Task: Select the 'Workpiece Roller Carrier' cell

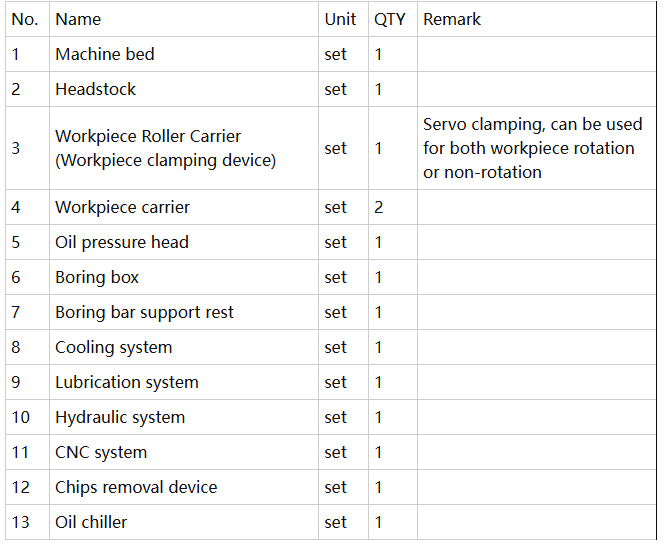Action: click(x=184, y=148)
